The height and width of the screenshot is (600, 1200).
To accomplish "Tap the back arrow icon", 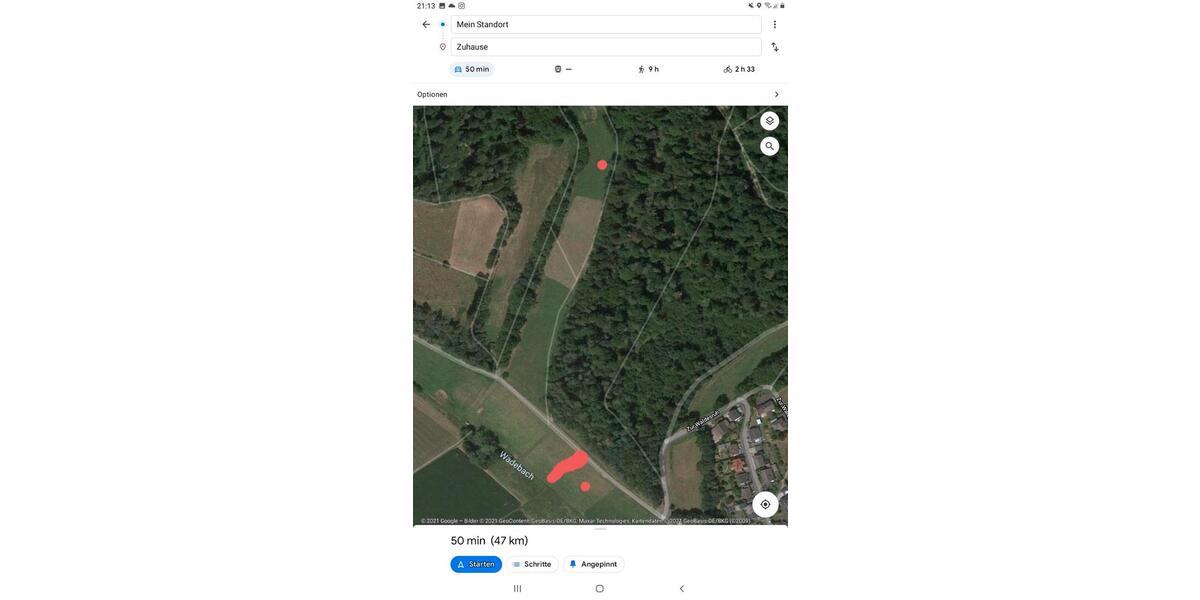I will pos(426,24).
